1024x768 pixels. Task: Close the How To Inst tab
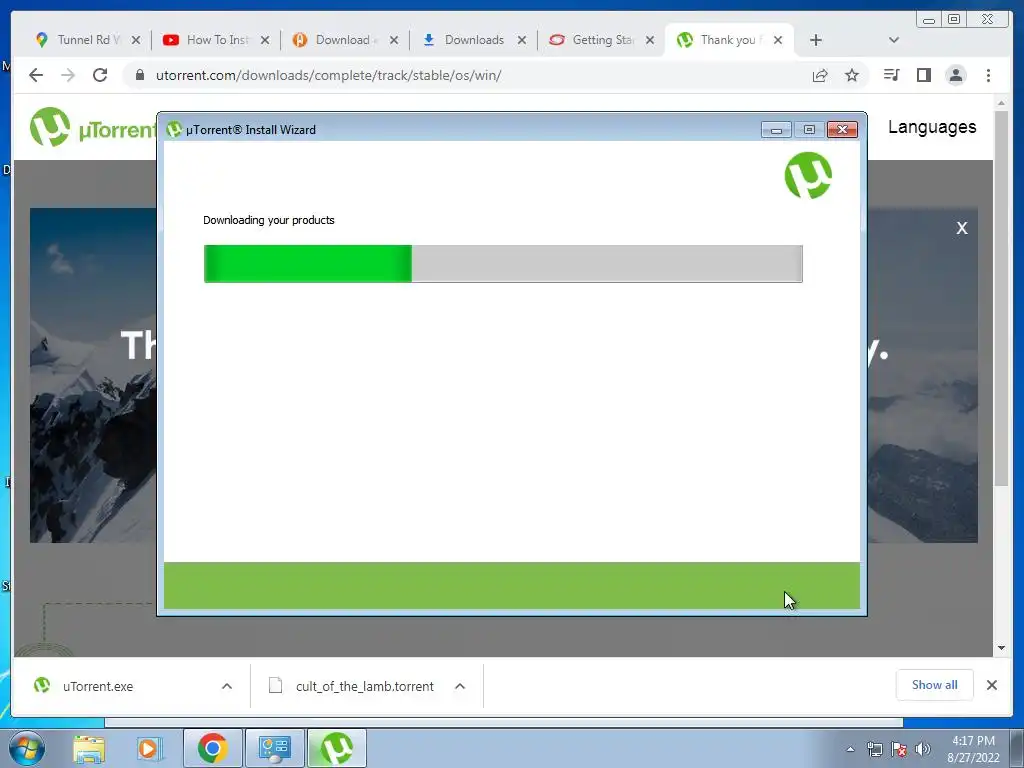(264, 40)
